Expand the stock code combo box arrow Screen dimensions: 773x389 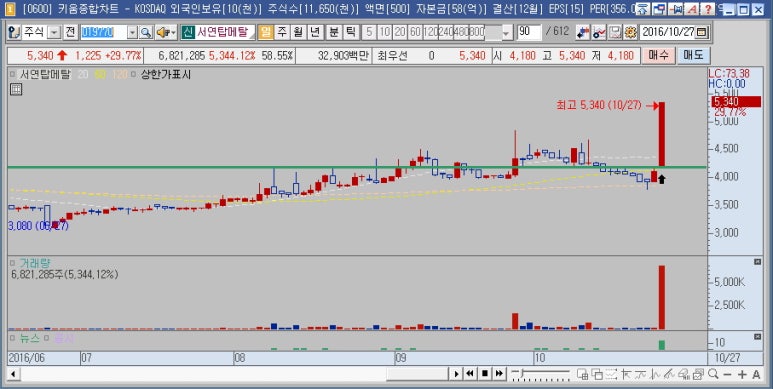pos(133,33)
